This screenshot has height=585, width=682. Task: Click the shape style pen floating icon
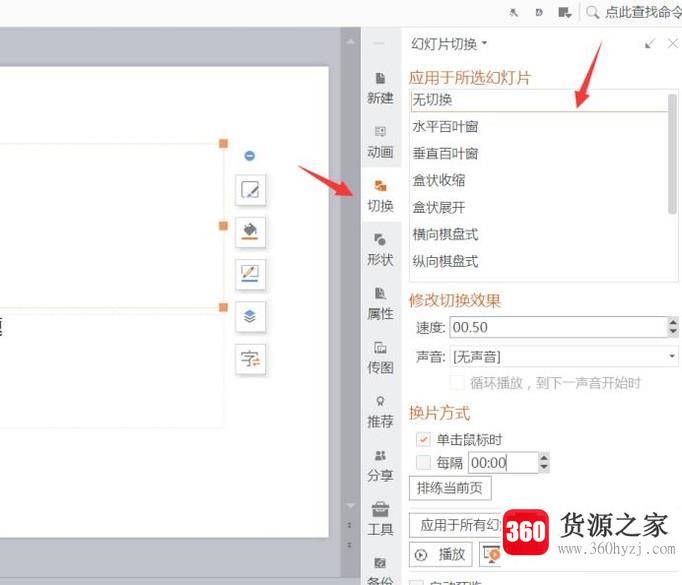tap(250, 190)
